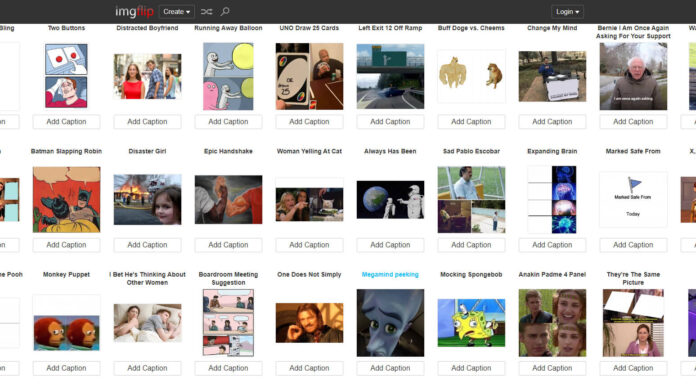Click Add Caption under Expanding Brain
The height and width of the screenshot is (385, 696).
point(552,245)
